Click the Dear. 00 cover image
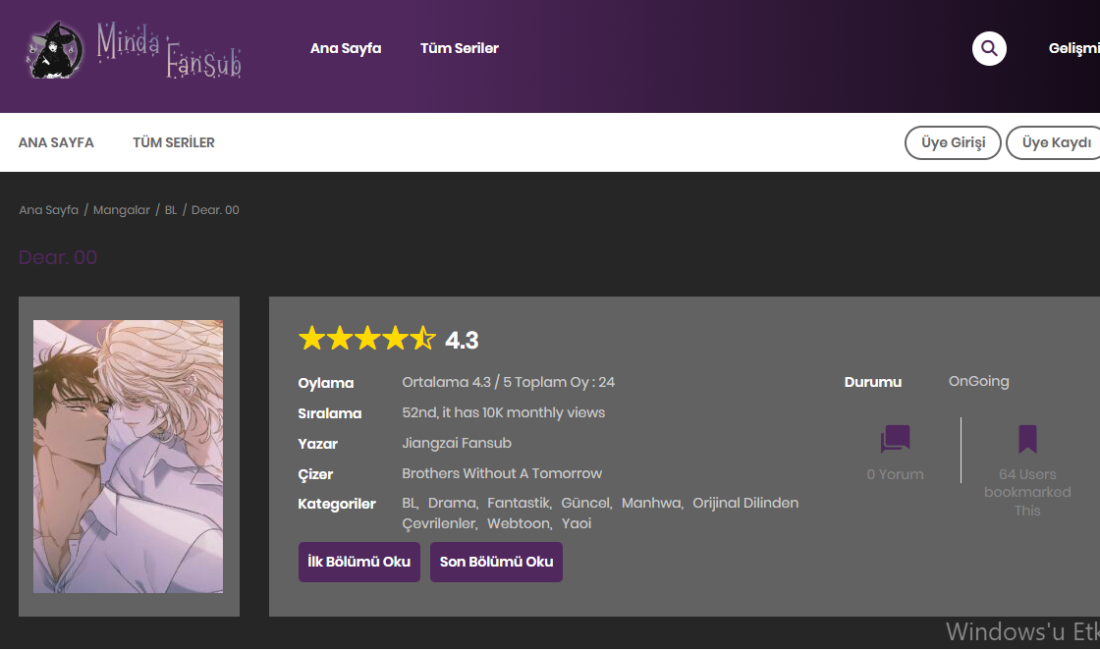The height and width of the screenshot is (650, 1100). (x=128, y=456)
